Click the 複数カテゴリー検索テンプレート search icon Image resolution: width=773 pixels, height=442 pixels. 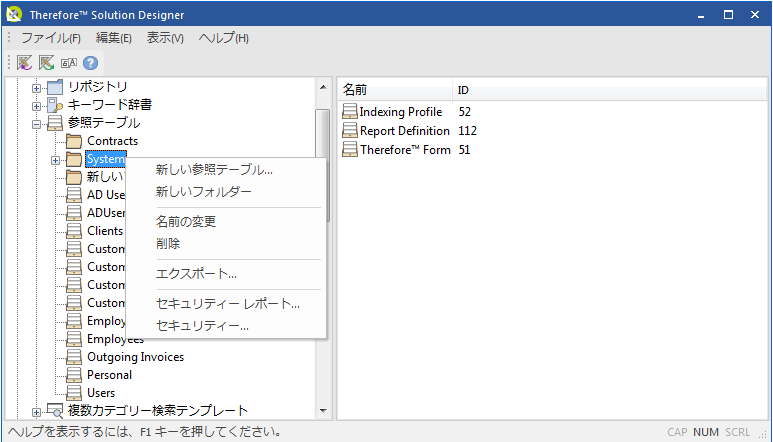click(x=55, y=410)
